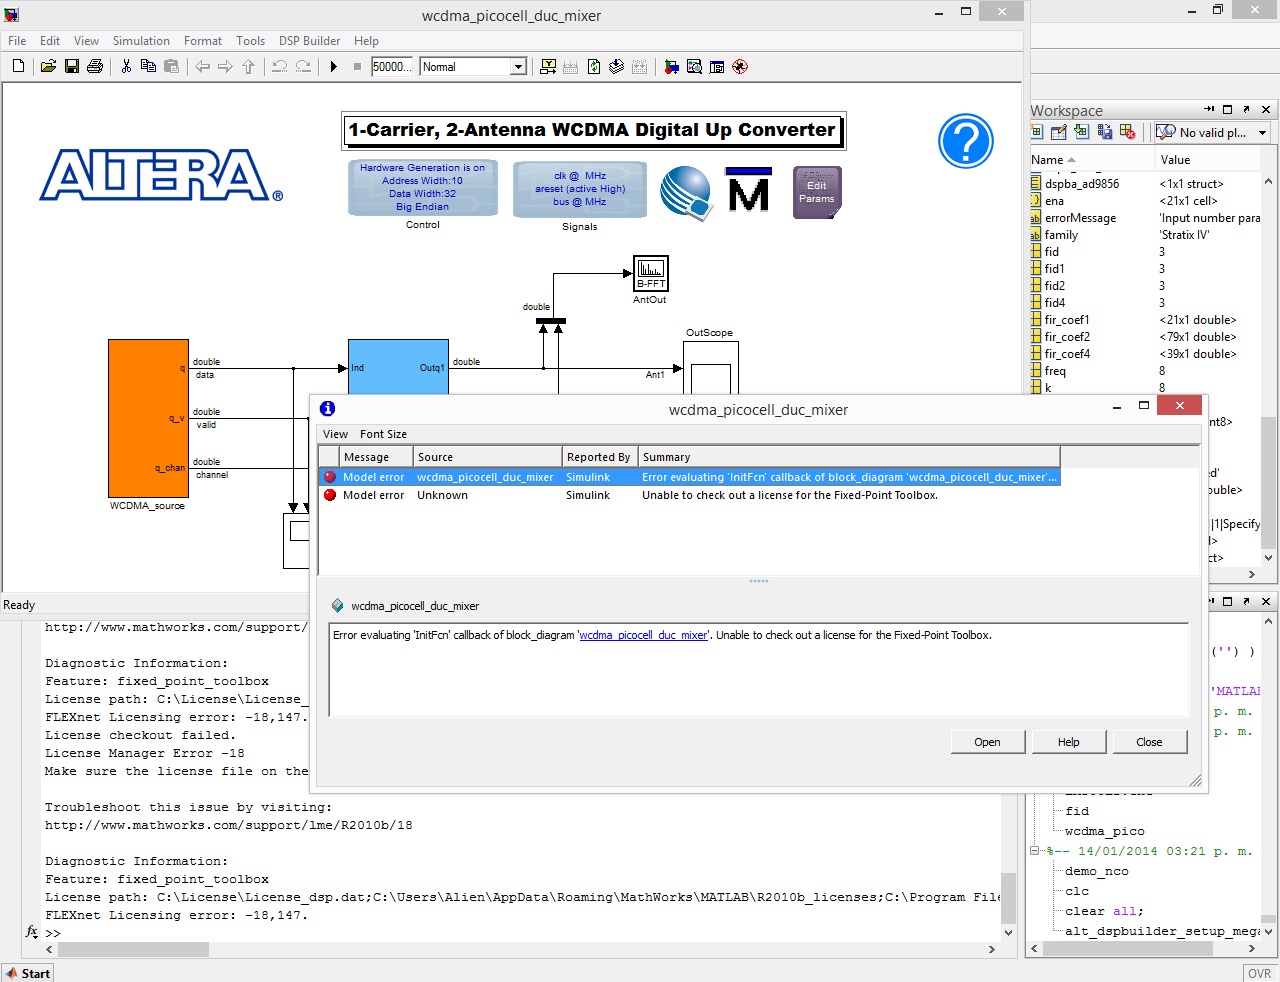Viewport: 1280px width, 982px height.
Task: Refresh Model blocks with the green arrows icon
Action: click(x=594, y=67)
